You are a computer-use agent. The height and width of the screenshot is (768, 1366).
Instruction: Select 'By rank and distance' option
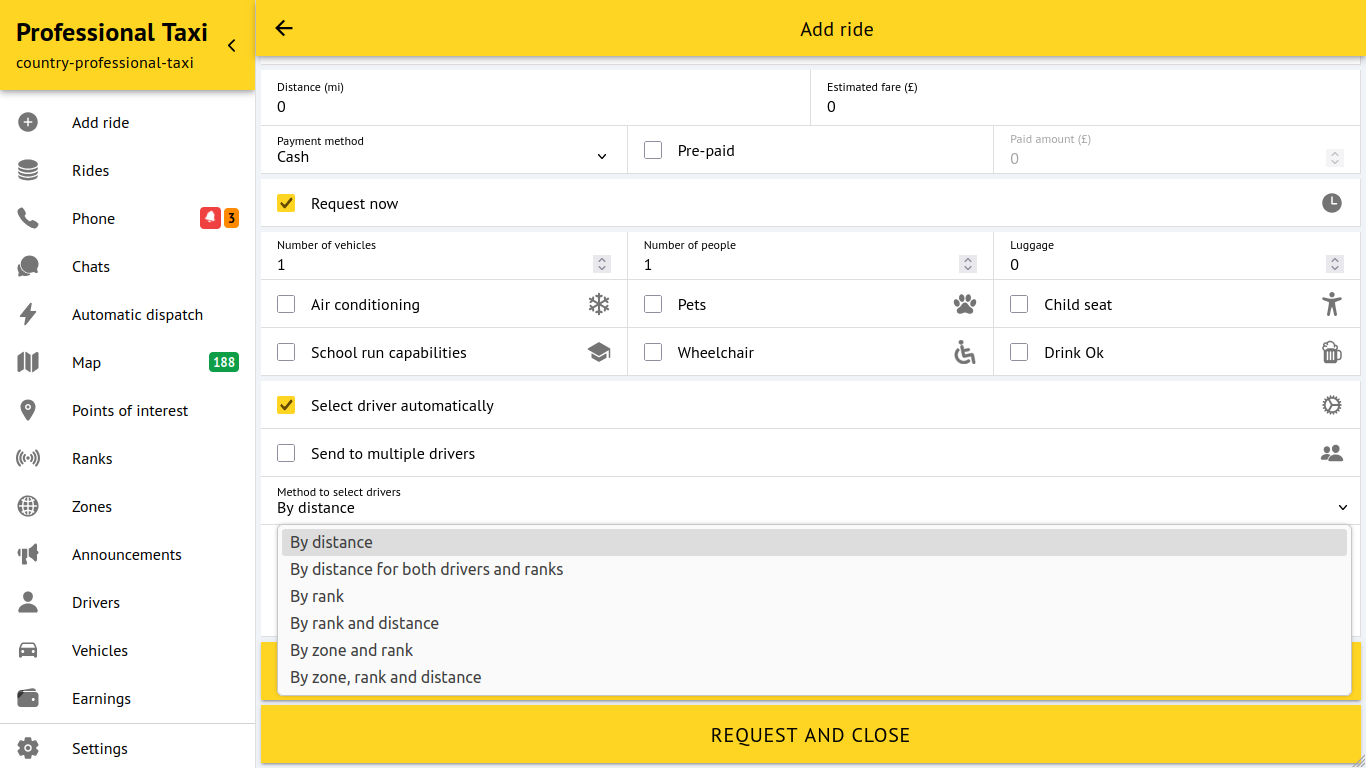tap(364, 623)
